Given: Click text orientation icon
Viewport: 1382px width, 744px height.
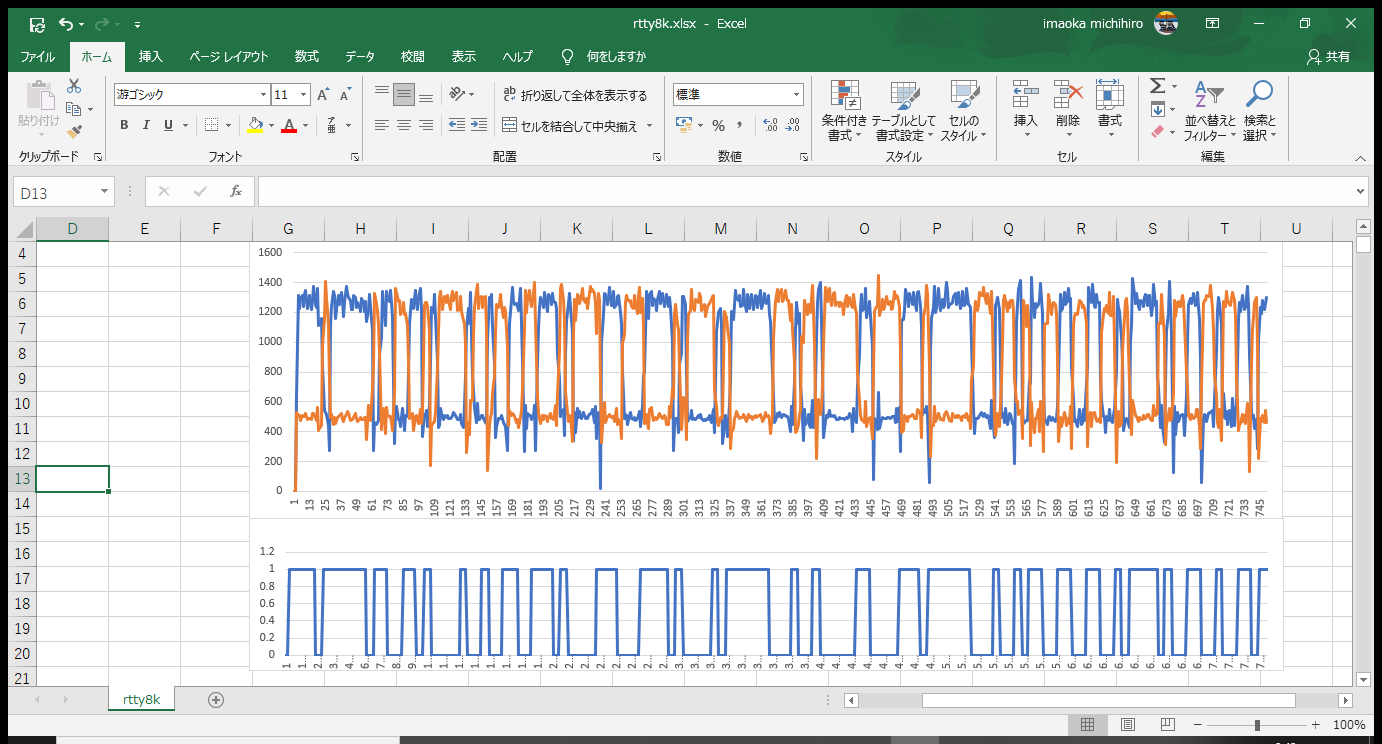Looking at the screenshot, I should tap(457, 95).
